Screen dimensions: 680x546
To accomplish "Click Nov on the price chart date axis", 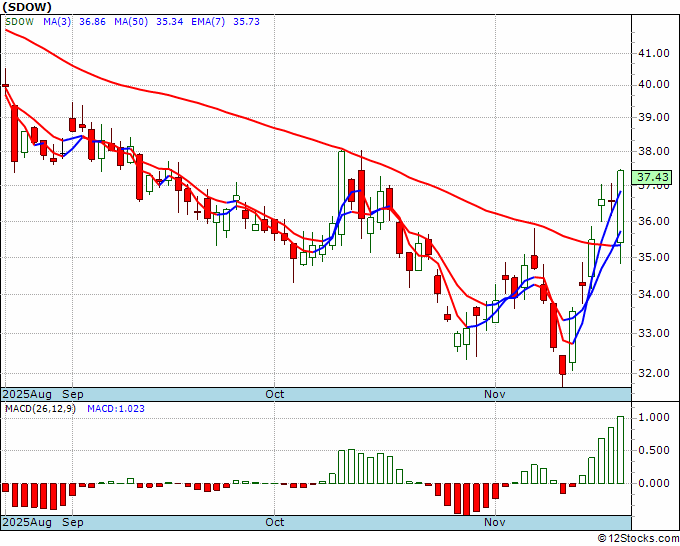I will [495, 394].
